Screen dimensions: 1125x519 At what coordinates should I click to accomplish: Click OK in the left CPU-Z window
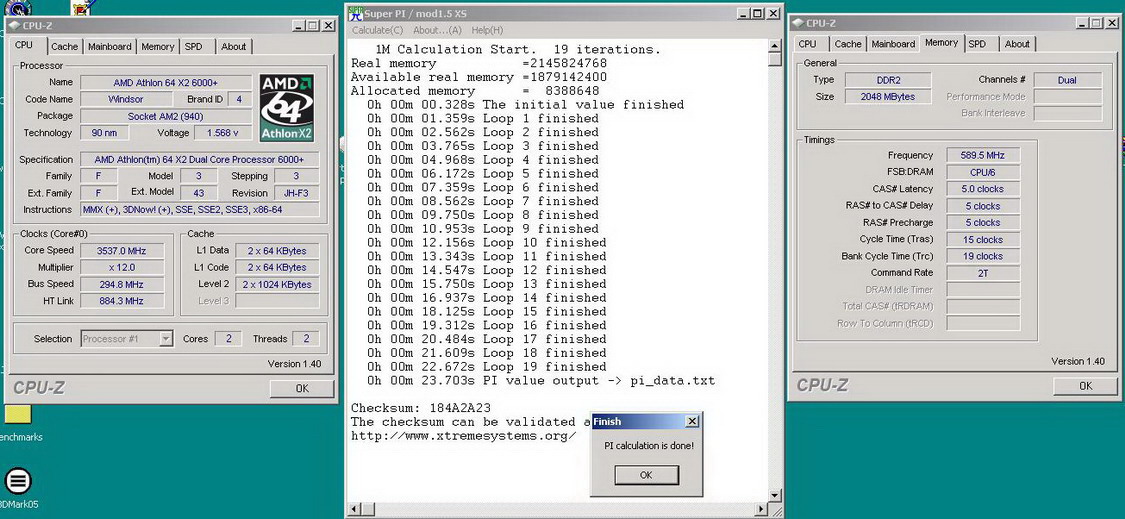point(302,388)
